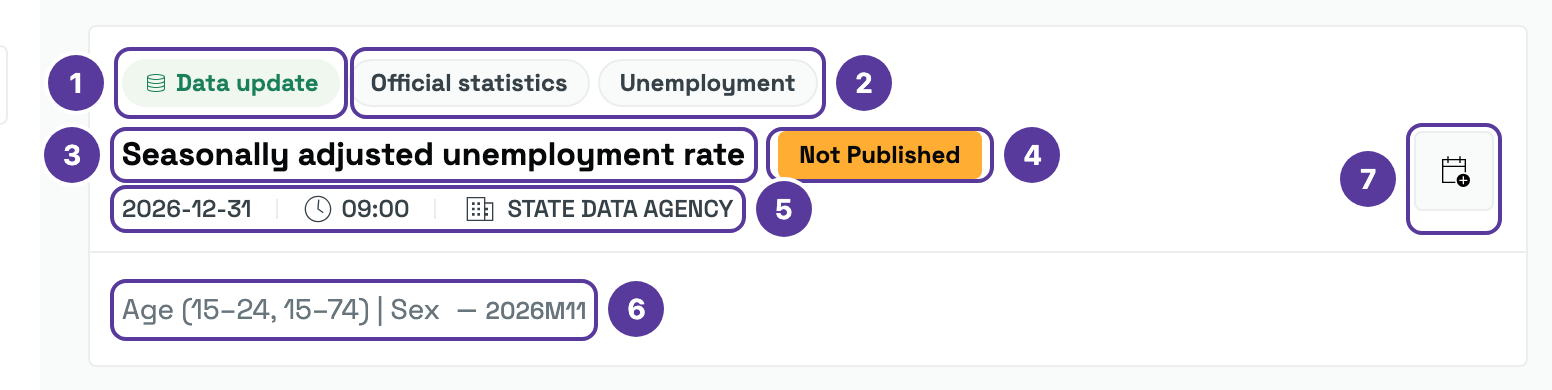Click the 2026-12-31 release date
The height and width of the screenshot is (390, 1552).
pos(187,209)
